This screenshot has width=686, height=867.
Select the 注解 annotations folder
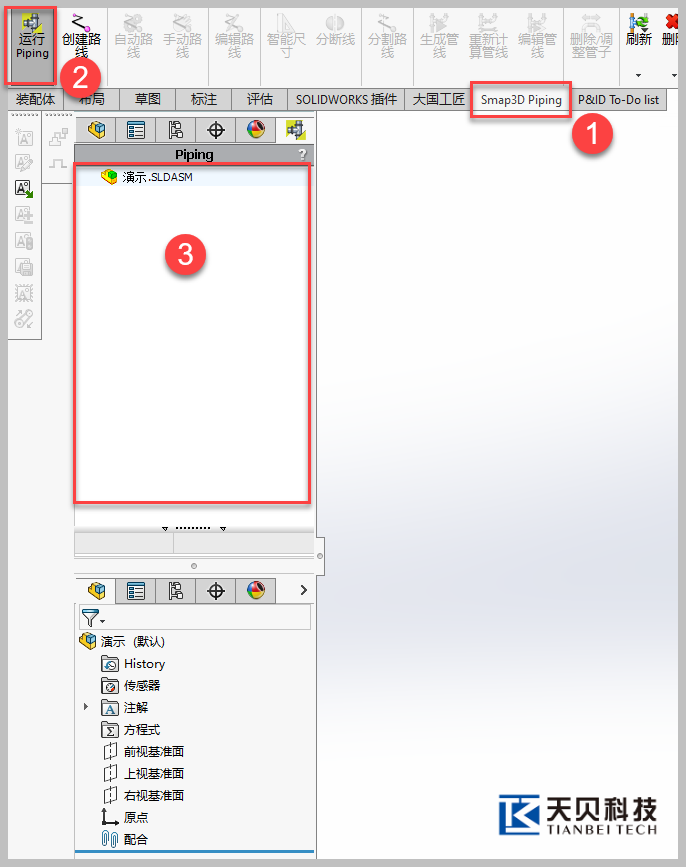tap(124, 708)
